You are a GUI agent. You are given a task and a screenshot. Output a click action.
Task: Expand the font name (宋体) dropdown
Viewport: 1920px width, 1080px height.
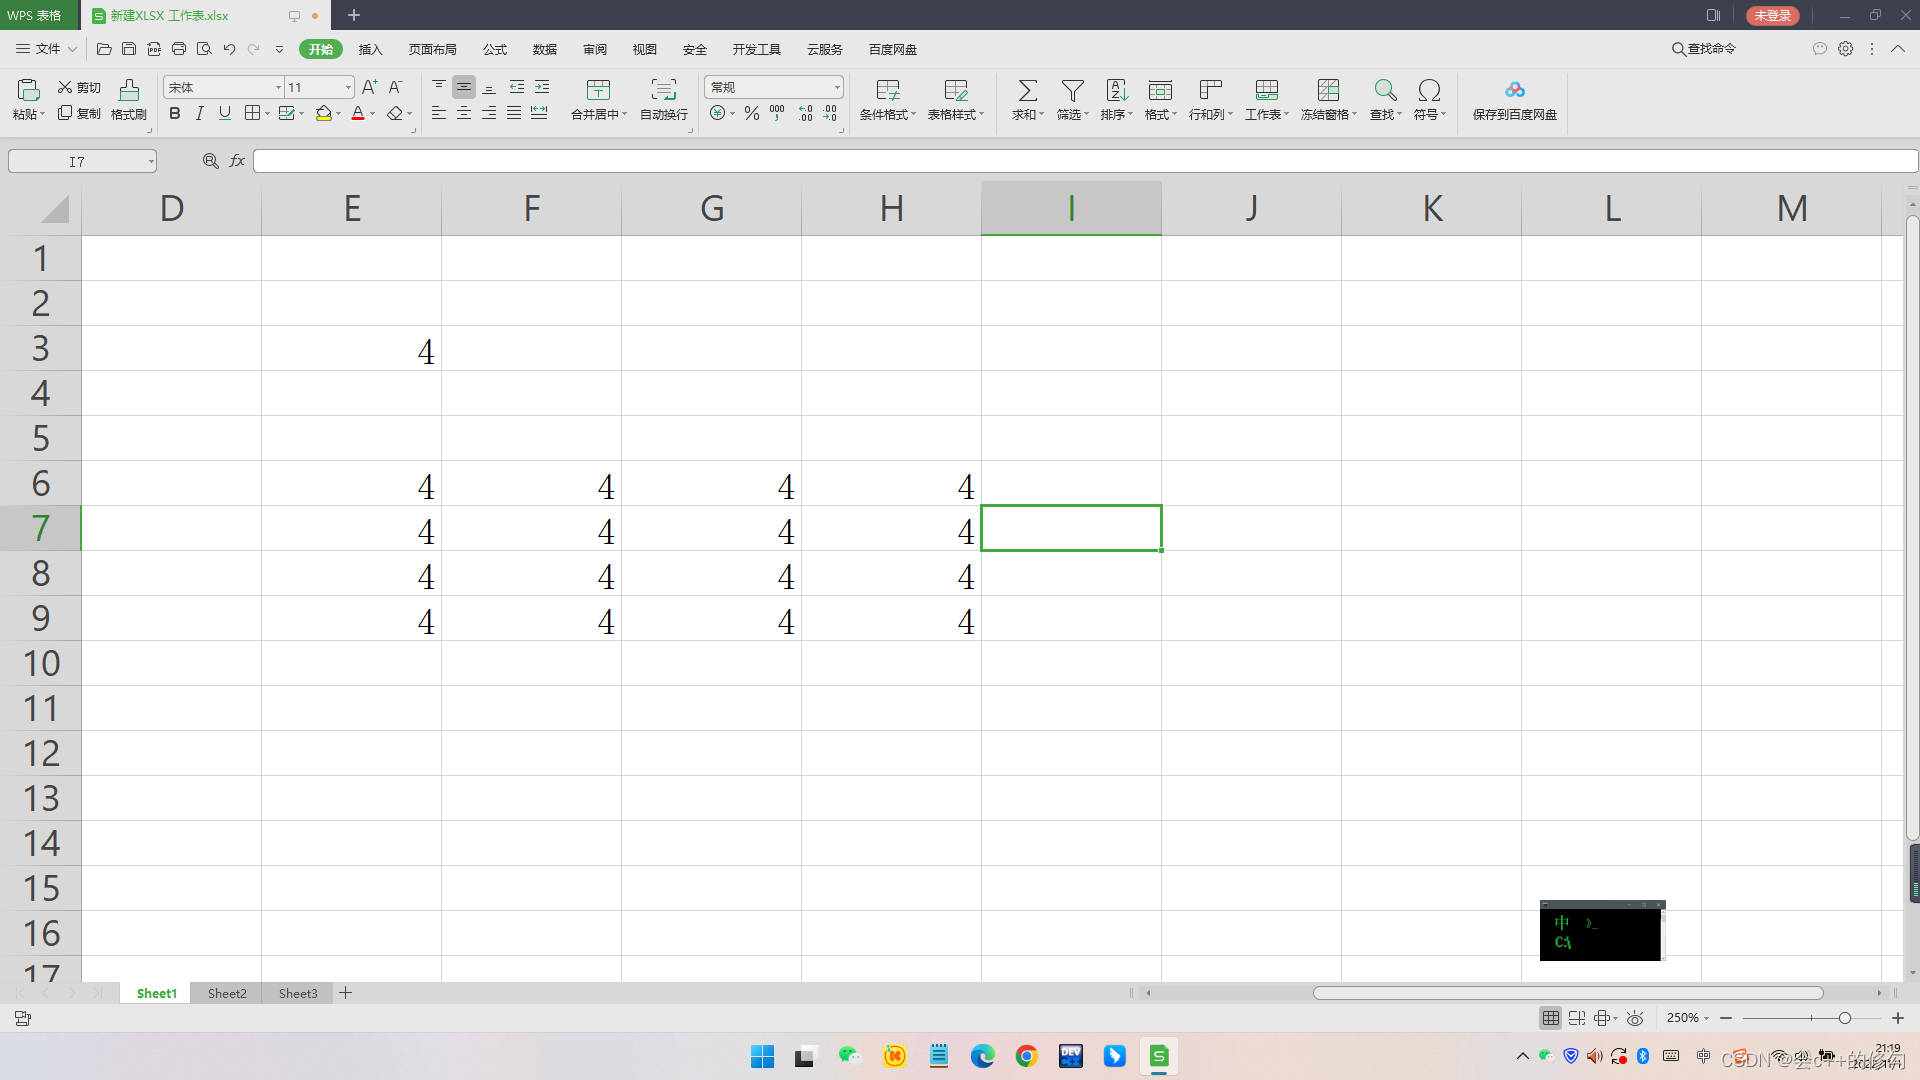click(x=278, y=88)
